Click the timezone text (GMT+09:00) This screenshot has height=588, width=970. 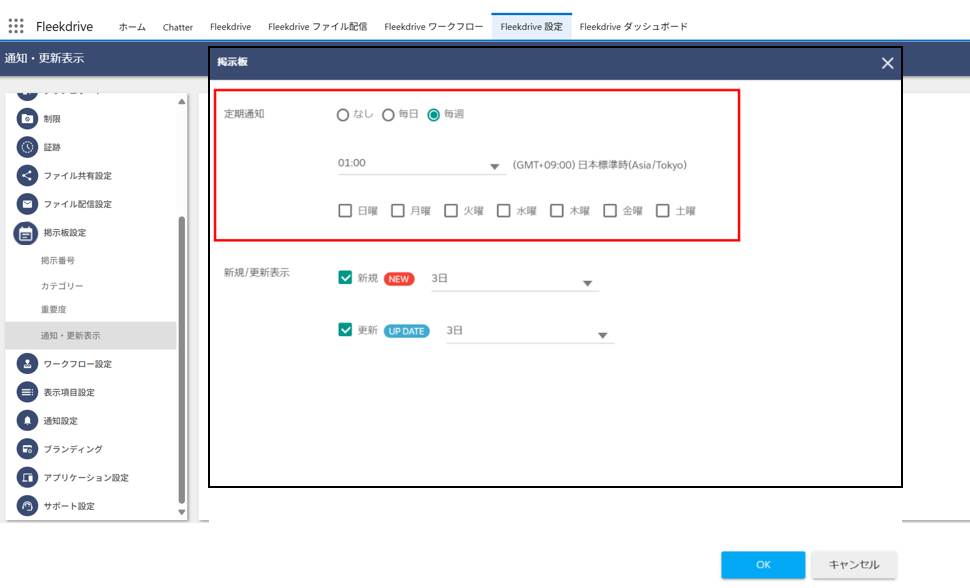599,165
